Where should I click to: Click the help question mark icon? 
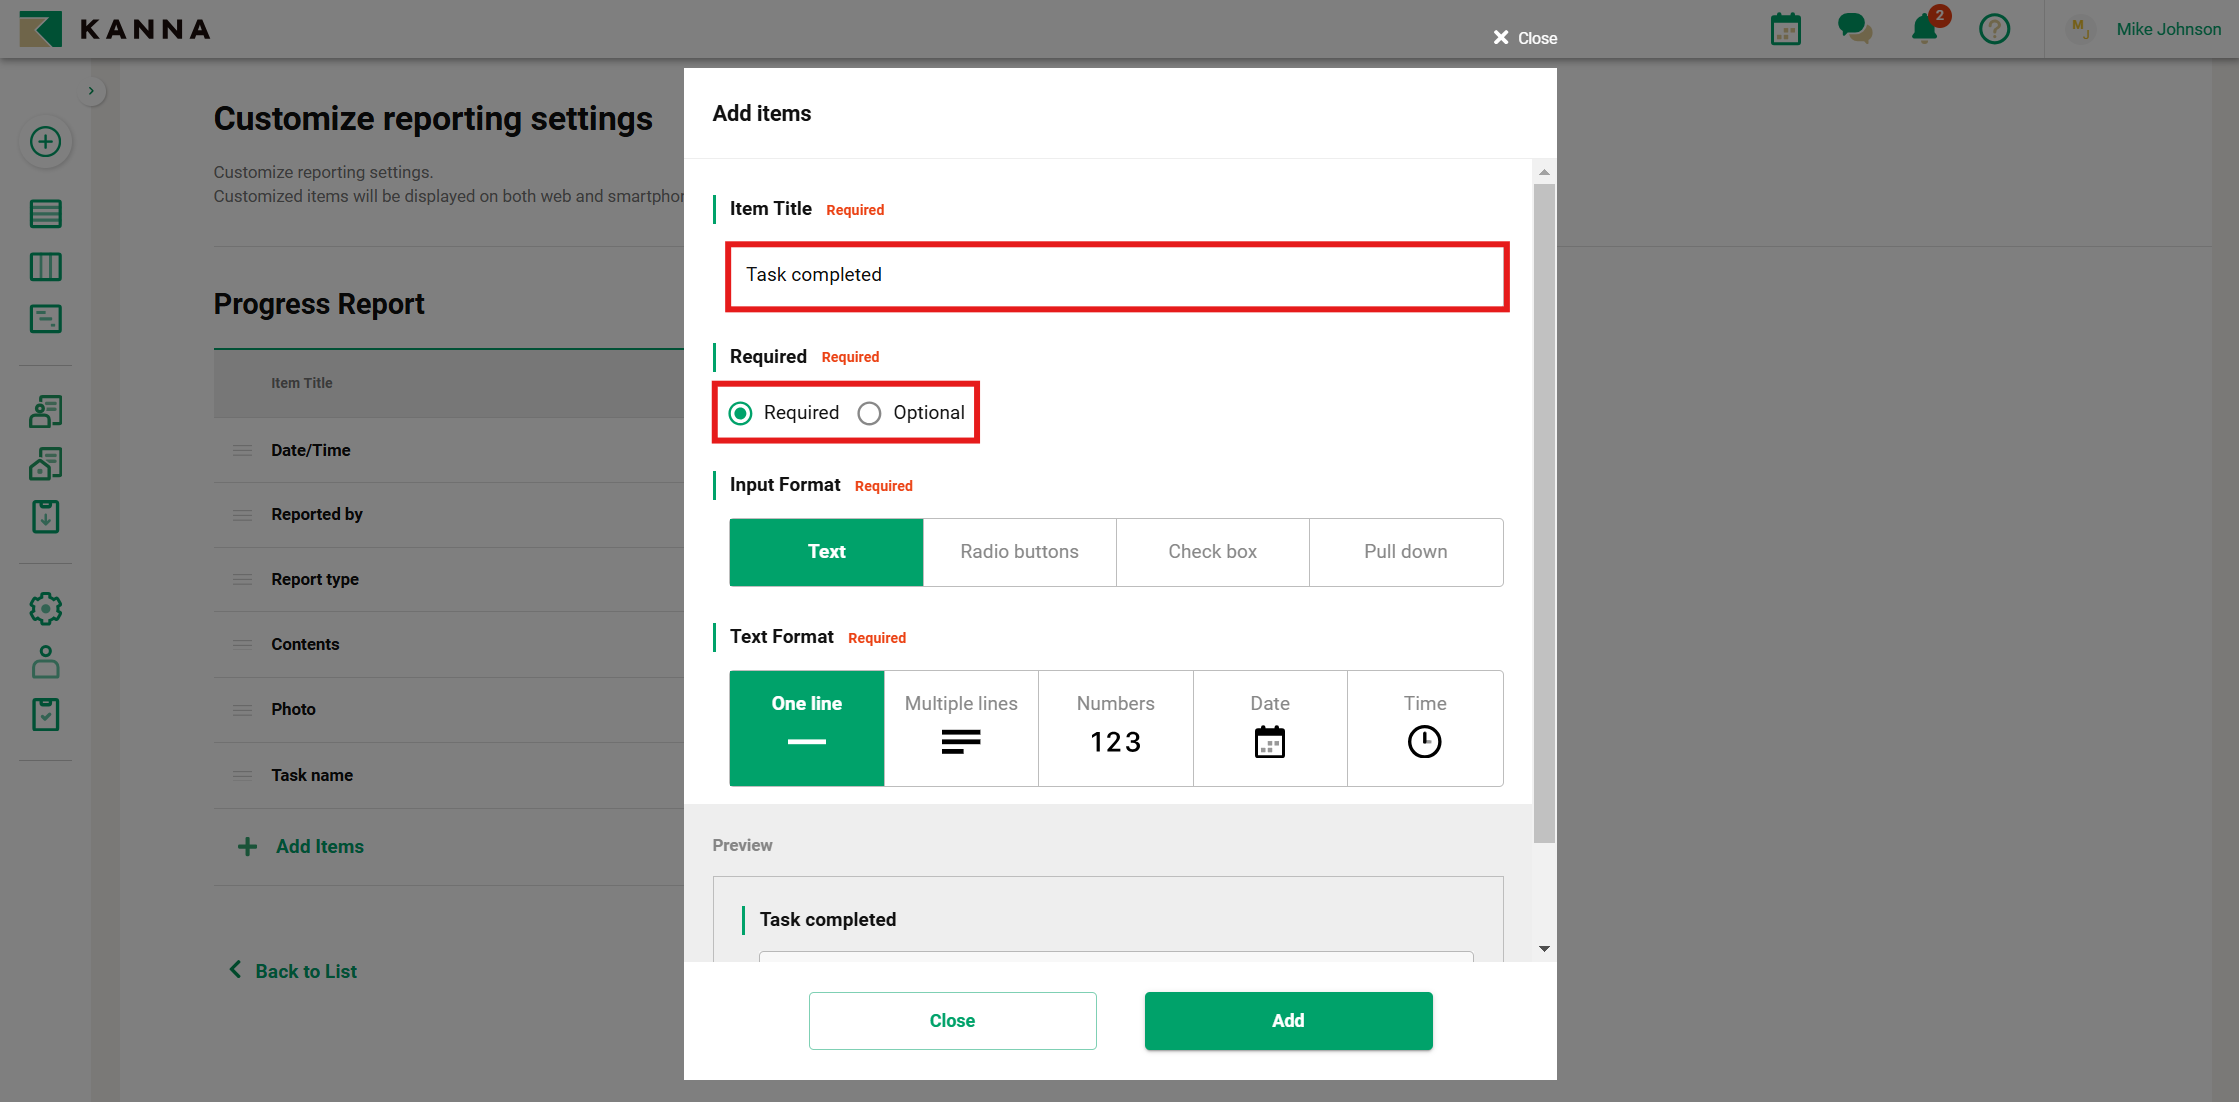(1994, 29)
